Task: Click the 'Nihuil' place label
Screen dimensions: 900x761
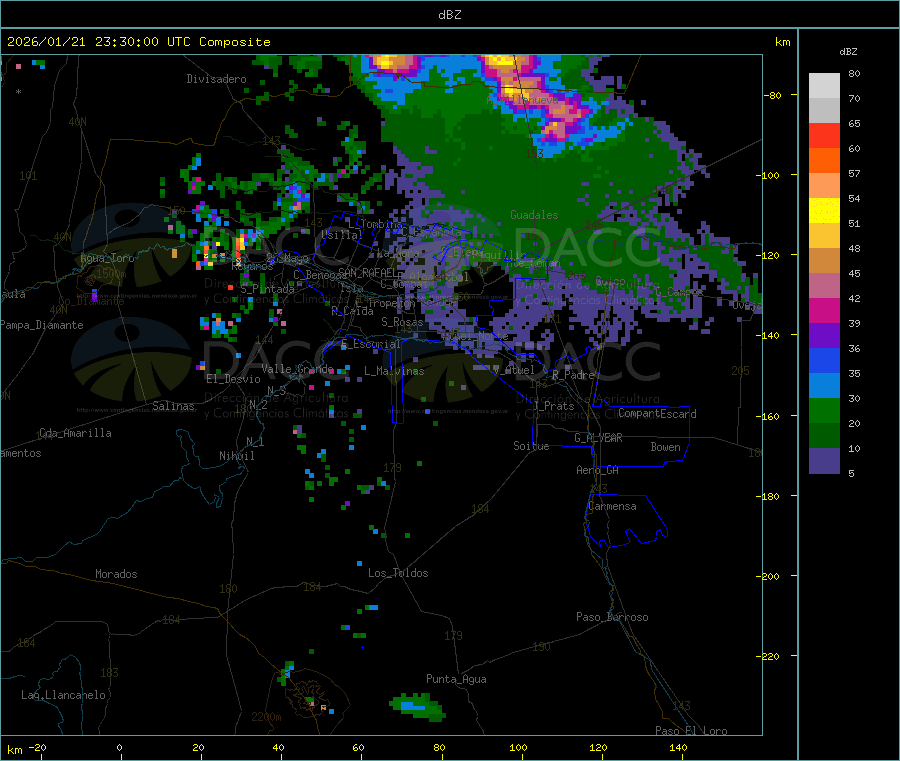Action: point(236,456)
